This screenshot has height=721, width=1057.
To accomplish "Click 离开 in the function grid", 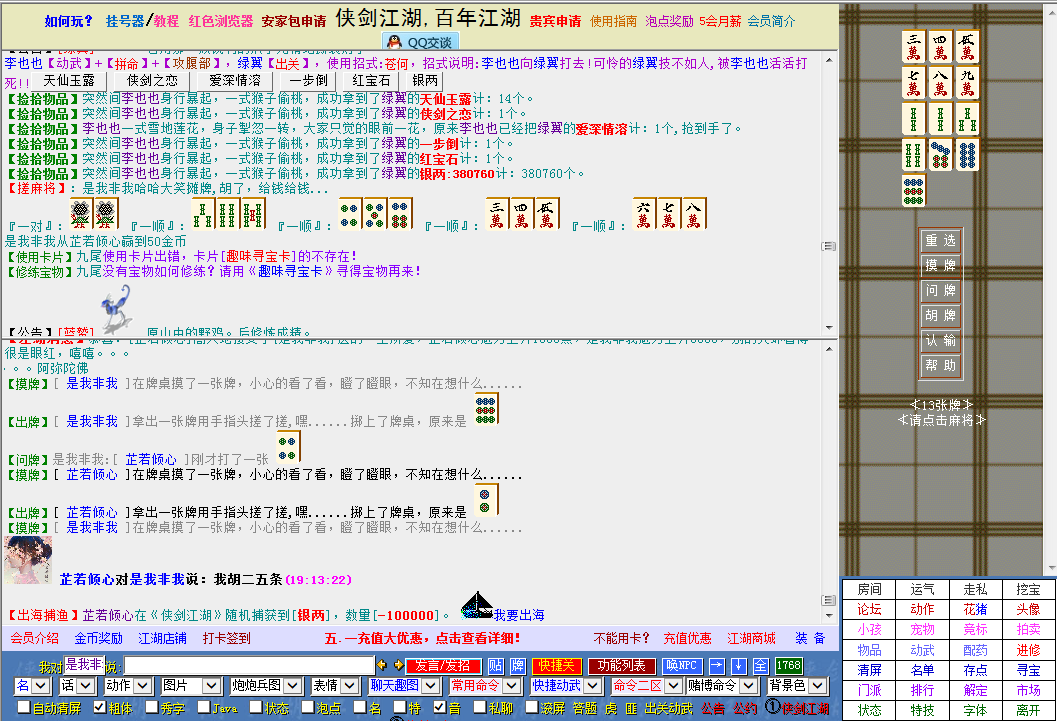I will click(1028, 710).
